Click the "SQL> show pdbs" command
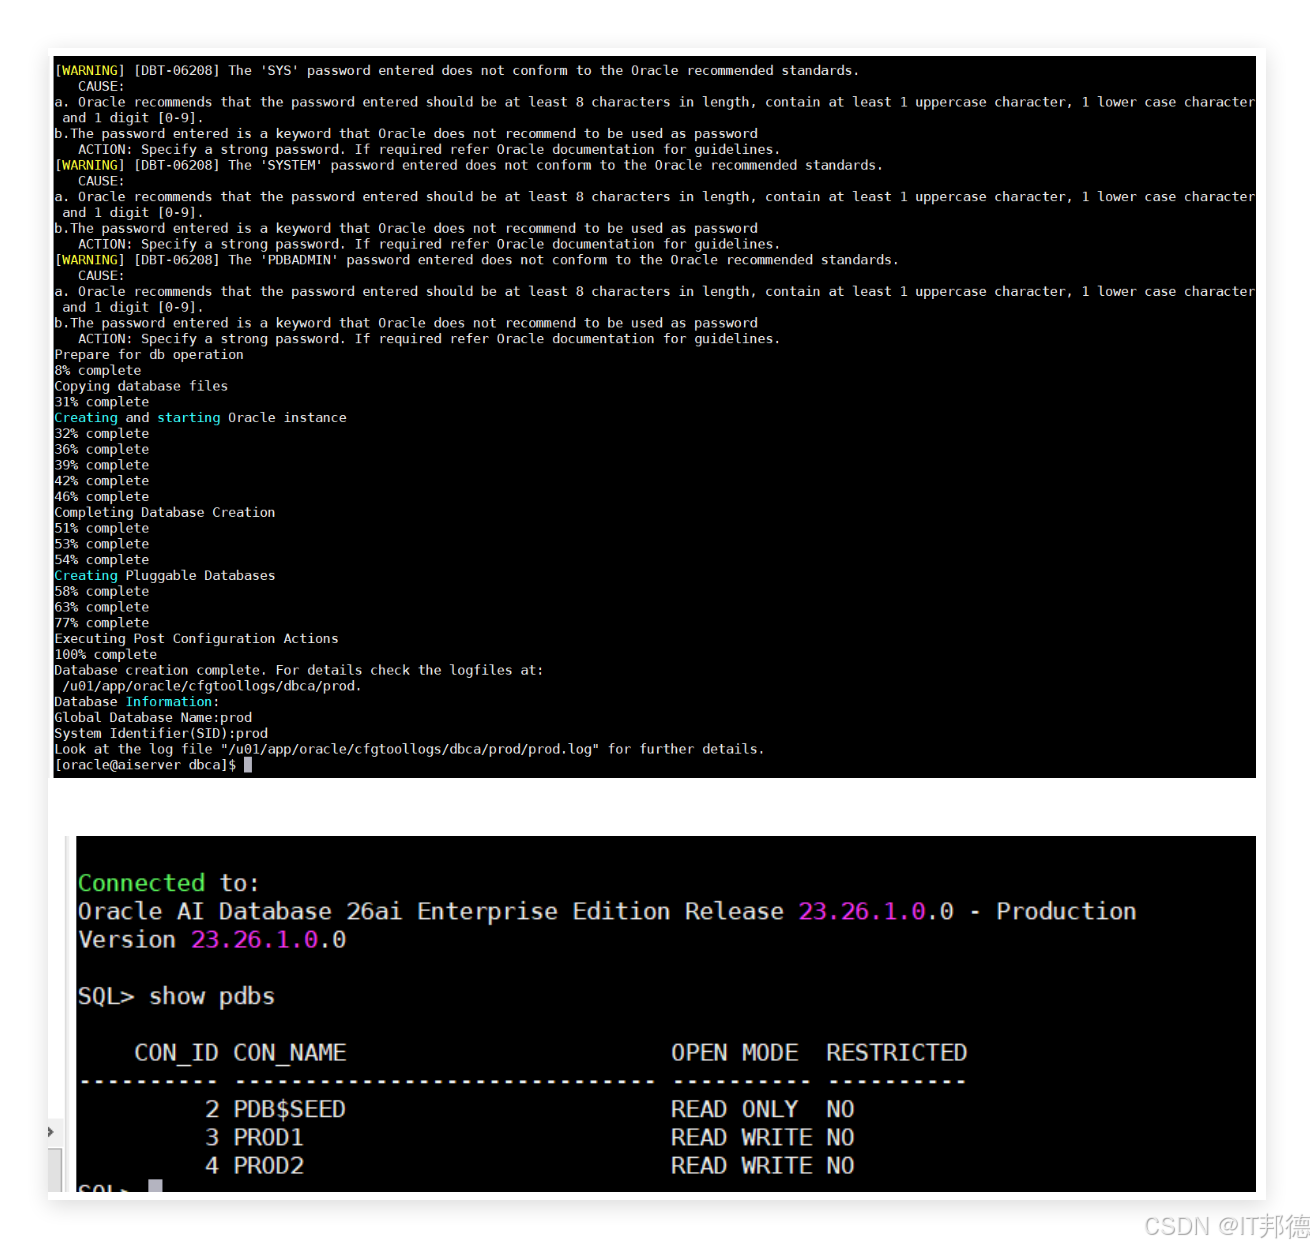The image size is (1314, 1248). point(176,996)
